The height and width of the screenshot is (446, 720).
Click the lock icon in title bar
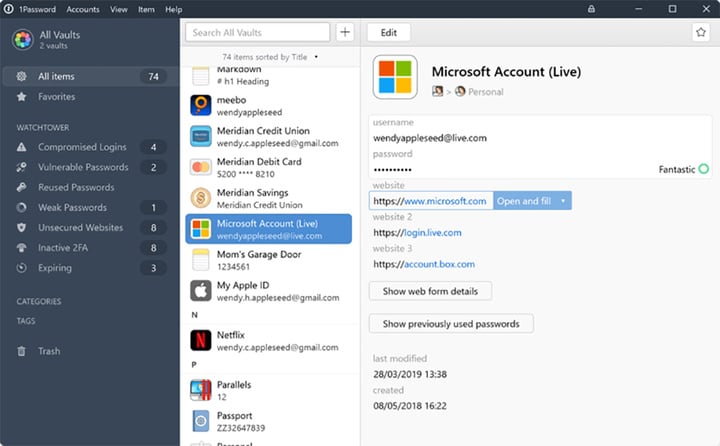592,9
